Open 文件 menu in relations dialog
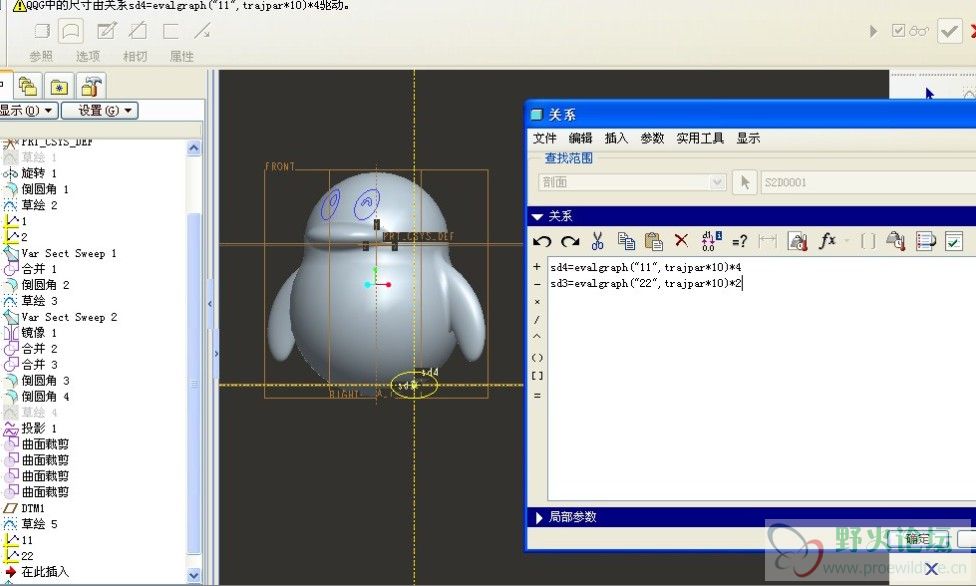The width and height of the screenshot is (976, 586). tap(545, 138)
